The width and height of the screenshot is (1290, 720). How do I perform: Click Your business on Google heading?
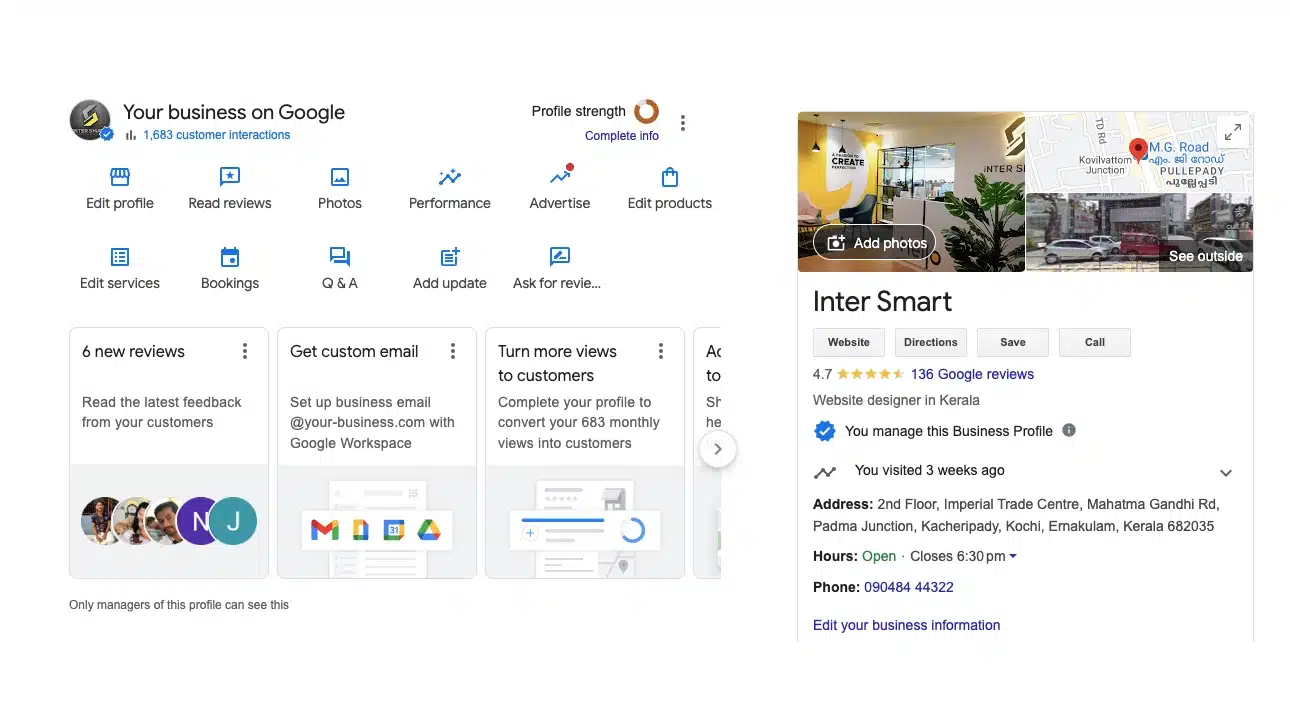[x=234, y=112]
